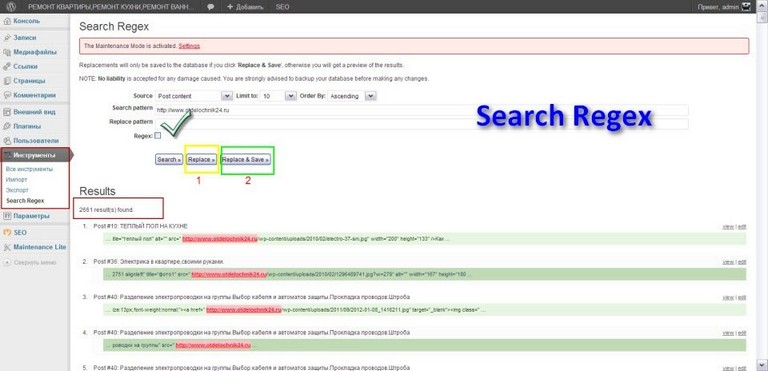Open the Внешний вид appearance icon
Viewport: 768px width, 371px height.
7,112
